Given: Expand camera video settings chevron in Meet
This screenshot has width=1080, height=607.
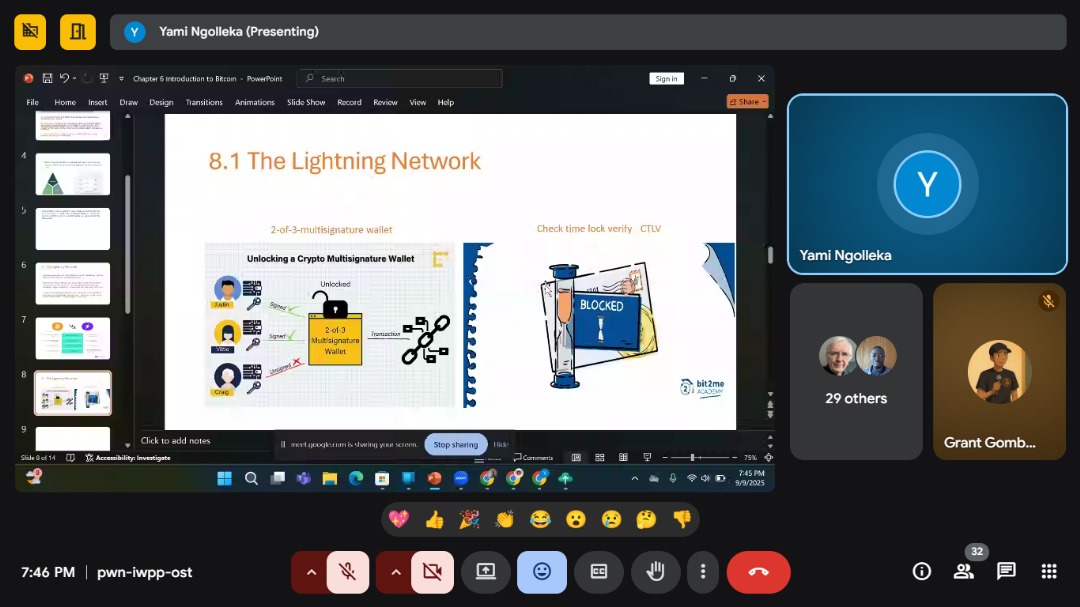Looking at the screenshot, I should (x=395, y=571).
